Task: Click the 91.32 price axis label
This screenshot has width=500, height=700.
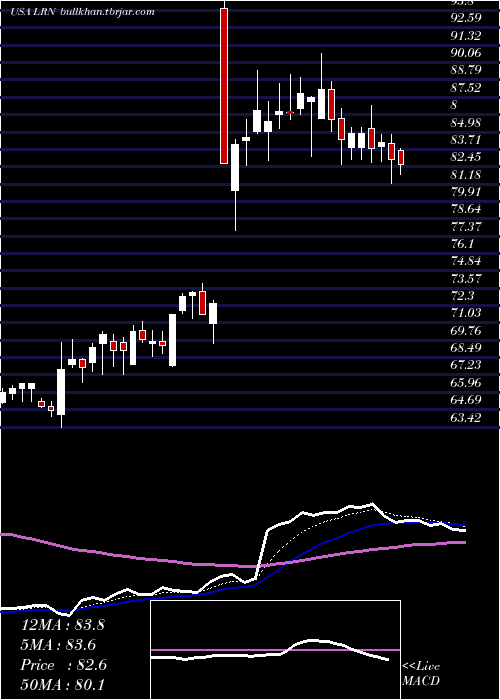Action: (x=467, y=36)
